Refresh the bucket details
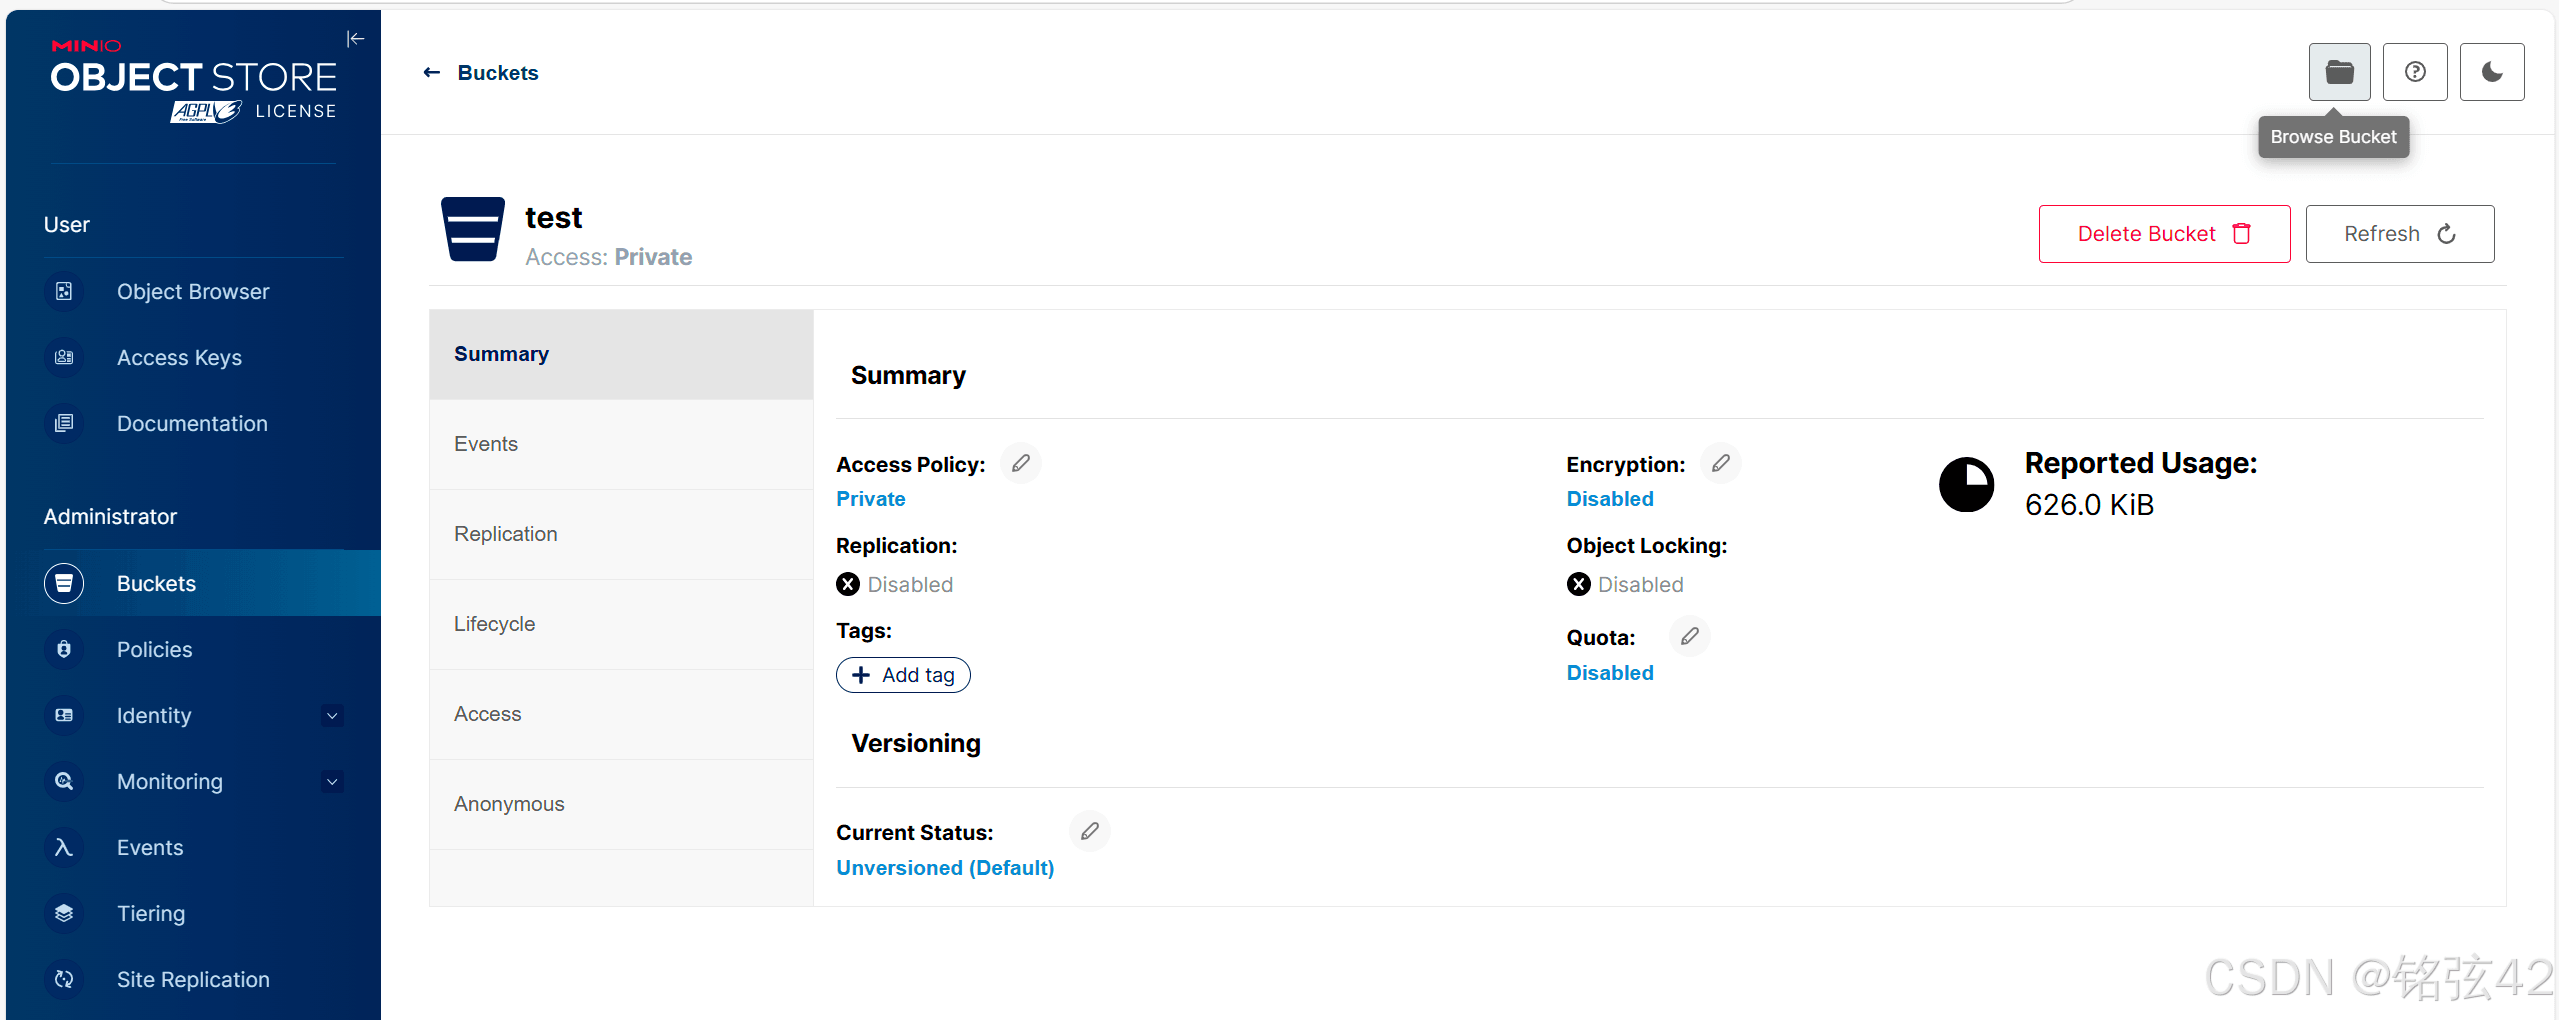Image resolution: width=2559 pixels, height=1020 pixels. 2400,234
